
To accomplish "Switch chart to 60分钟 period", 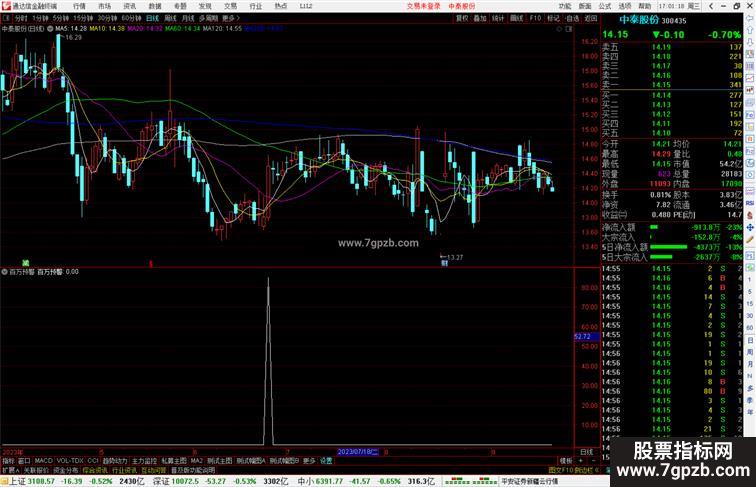I will tap(132, 18).
